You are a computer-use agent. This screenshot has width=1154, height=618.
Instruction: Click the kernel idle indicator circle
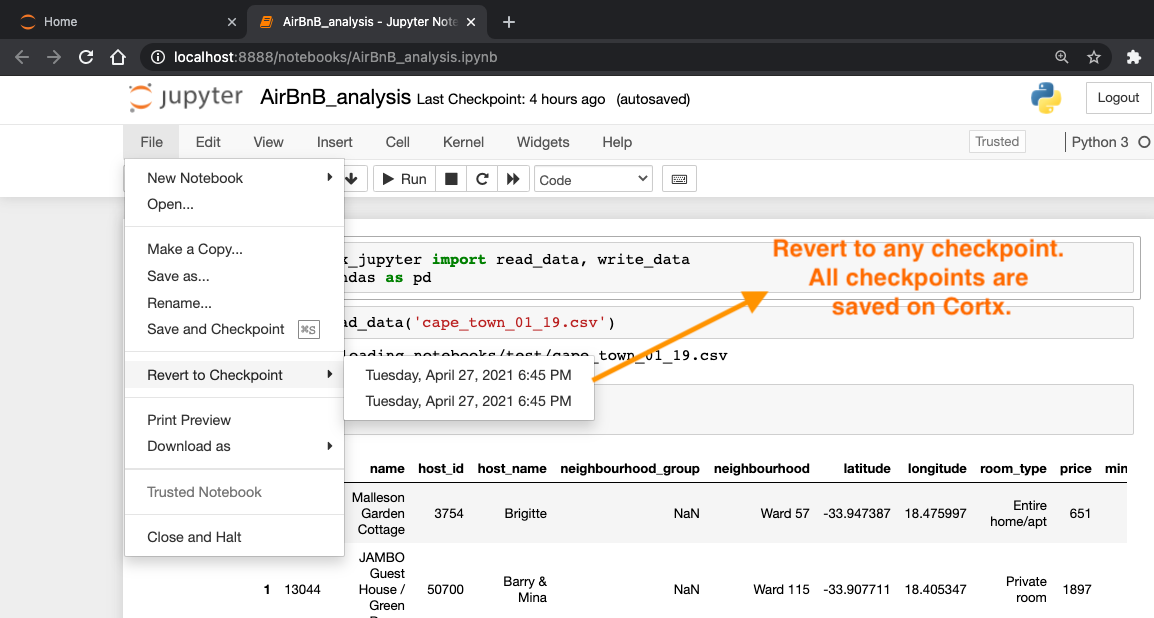coord(1144,142)
